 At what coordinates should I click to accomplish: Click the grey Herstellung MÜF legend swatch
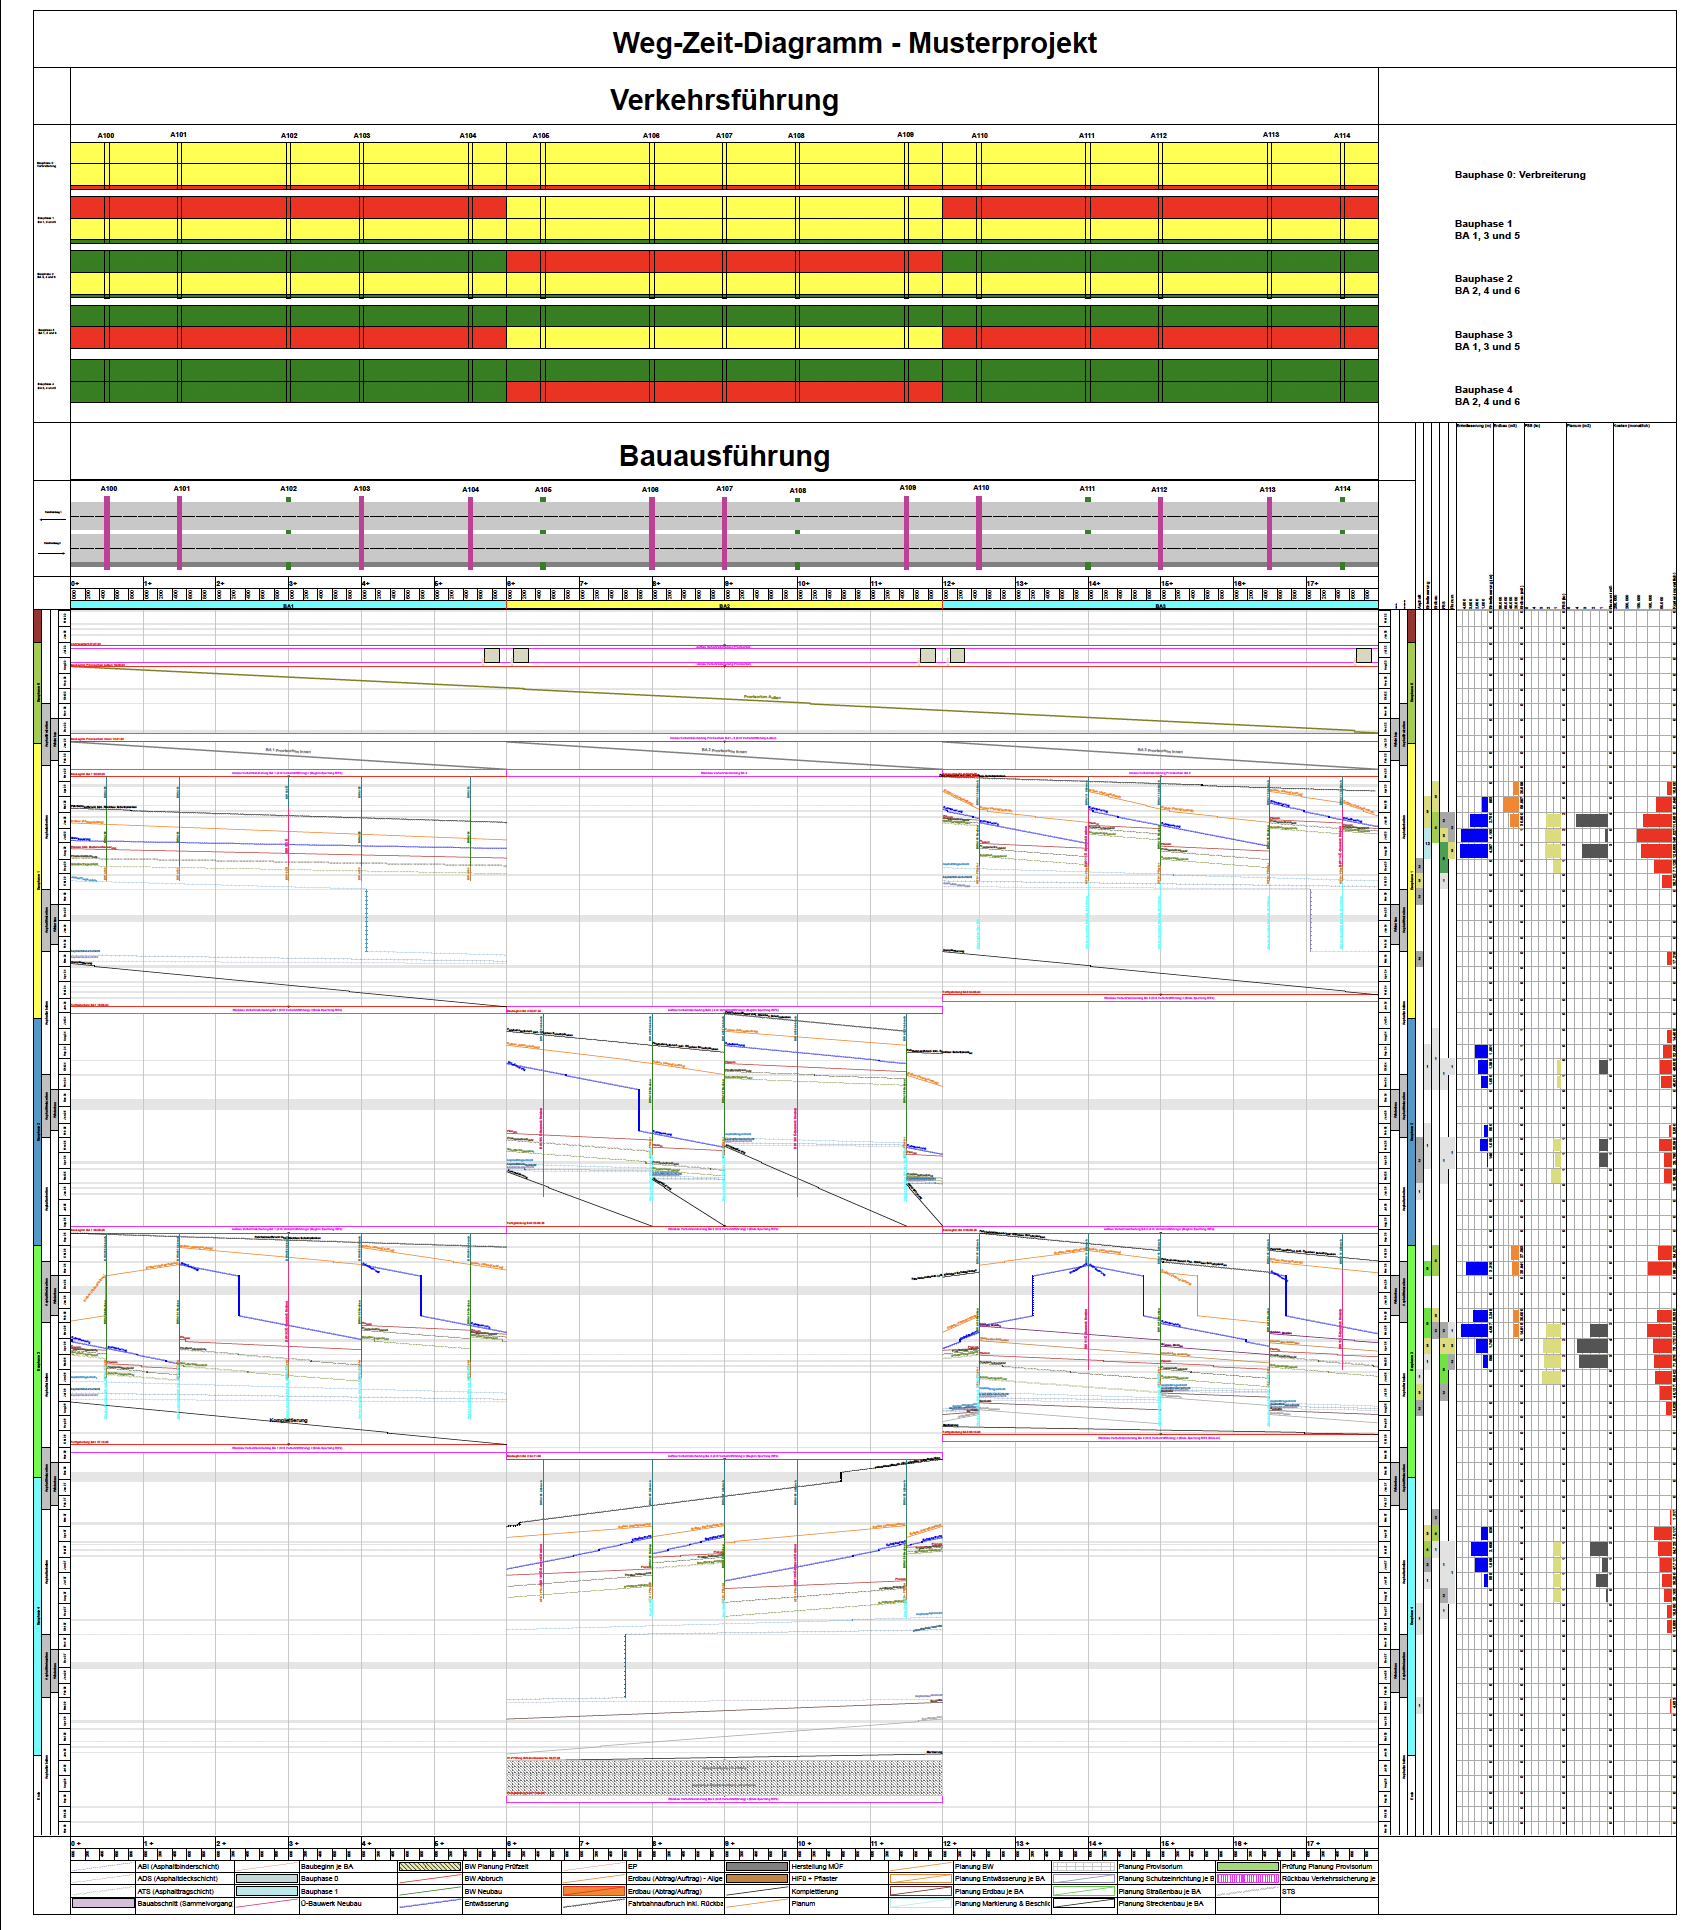click(757, 1866)
